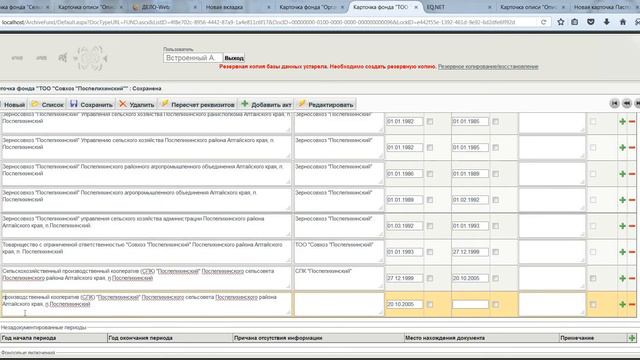Open the bookmarks list icon

[x=575, y=22]
